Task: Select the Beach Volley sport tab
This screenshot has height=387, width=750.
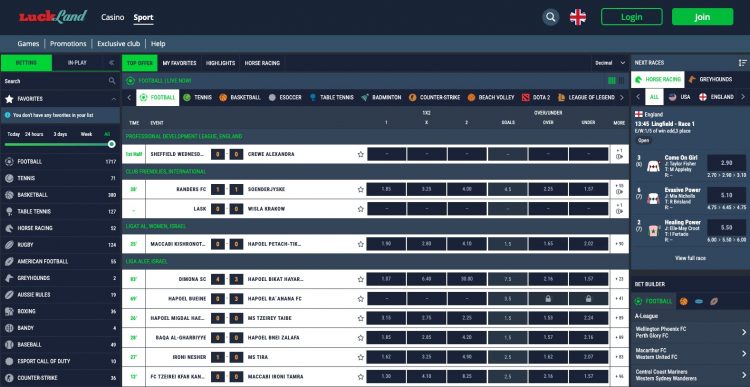Action: click(491, 97)
